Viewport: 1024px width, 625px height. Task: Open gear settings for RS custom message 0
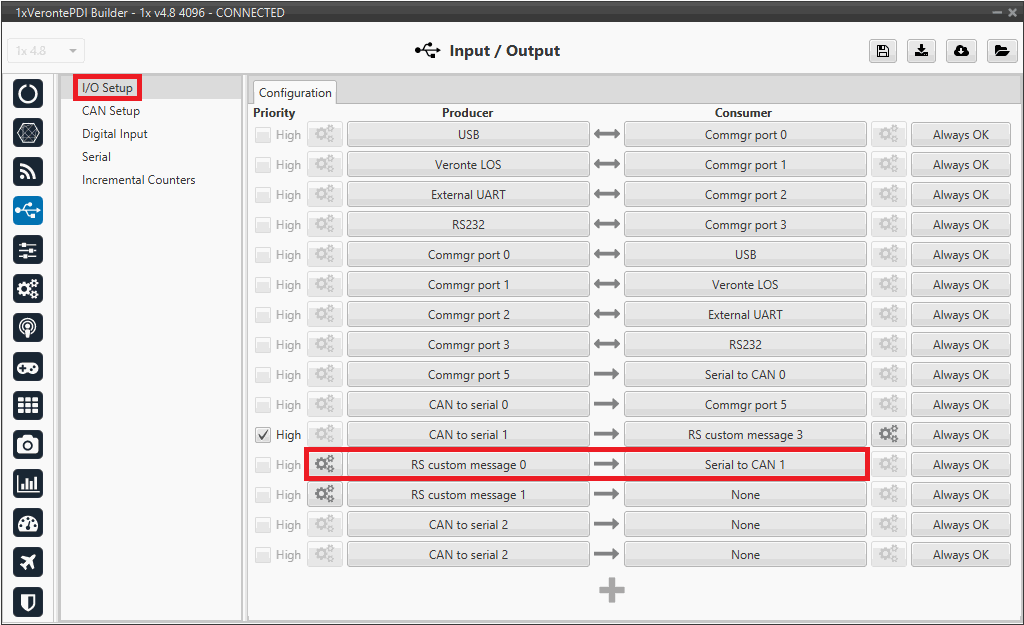[324, 465]
